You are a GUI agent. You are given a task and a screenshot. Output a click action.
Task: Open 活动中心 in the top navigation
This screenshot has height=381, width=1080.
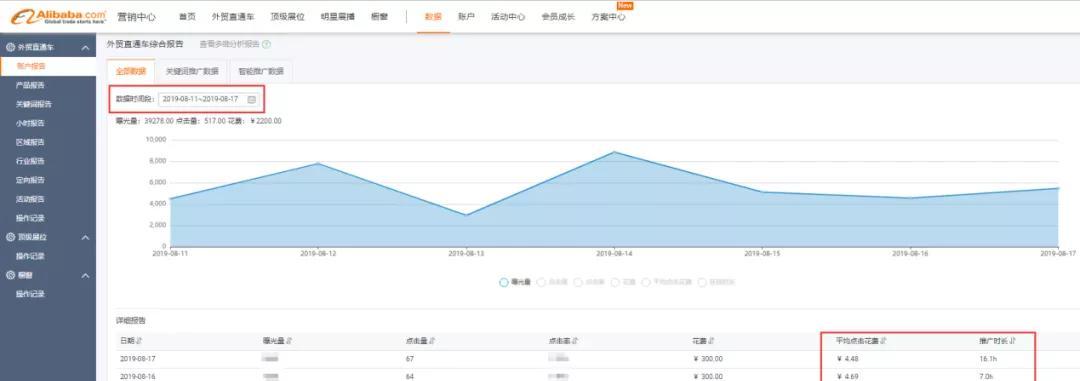pos(508,17)
